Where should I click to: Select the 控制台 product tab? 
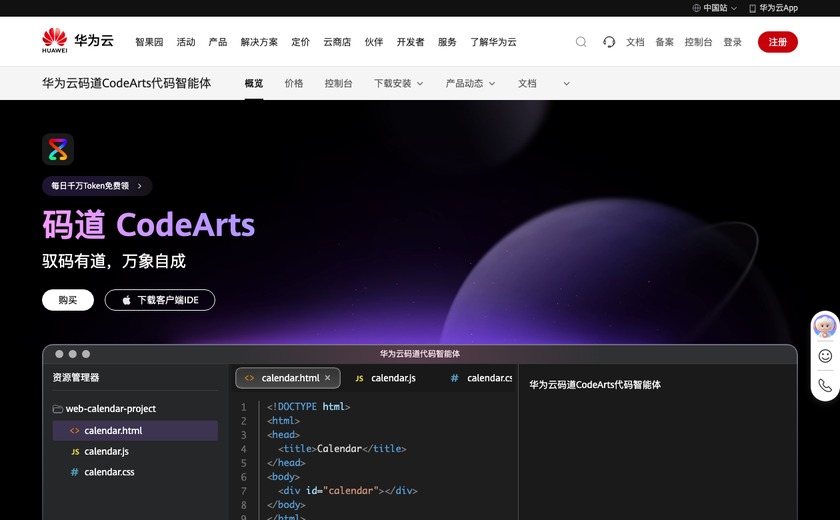[x=338, y=84]
